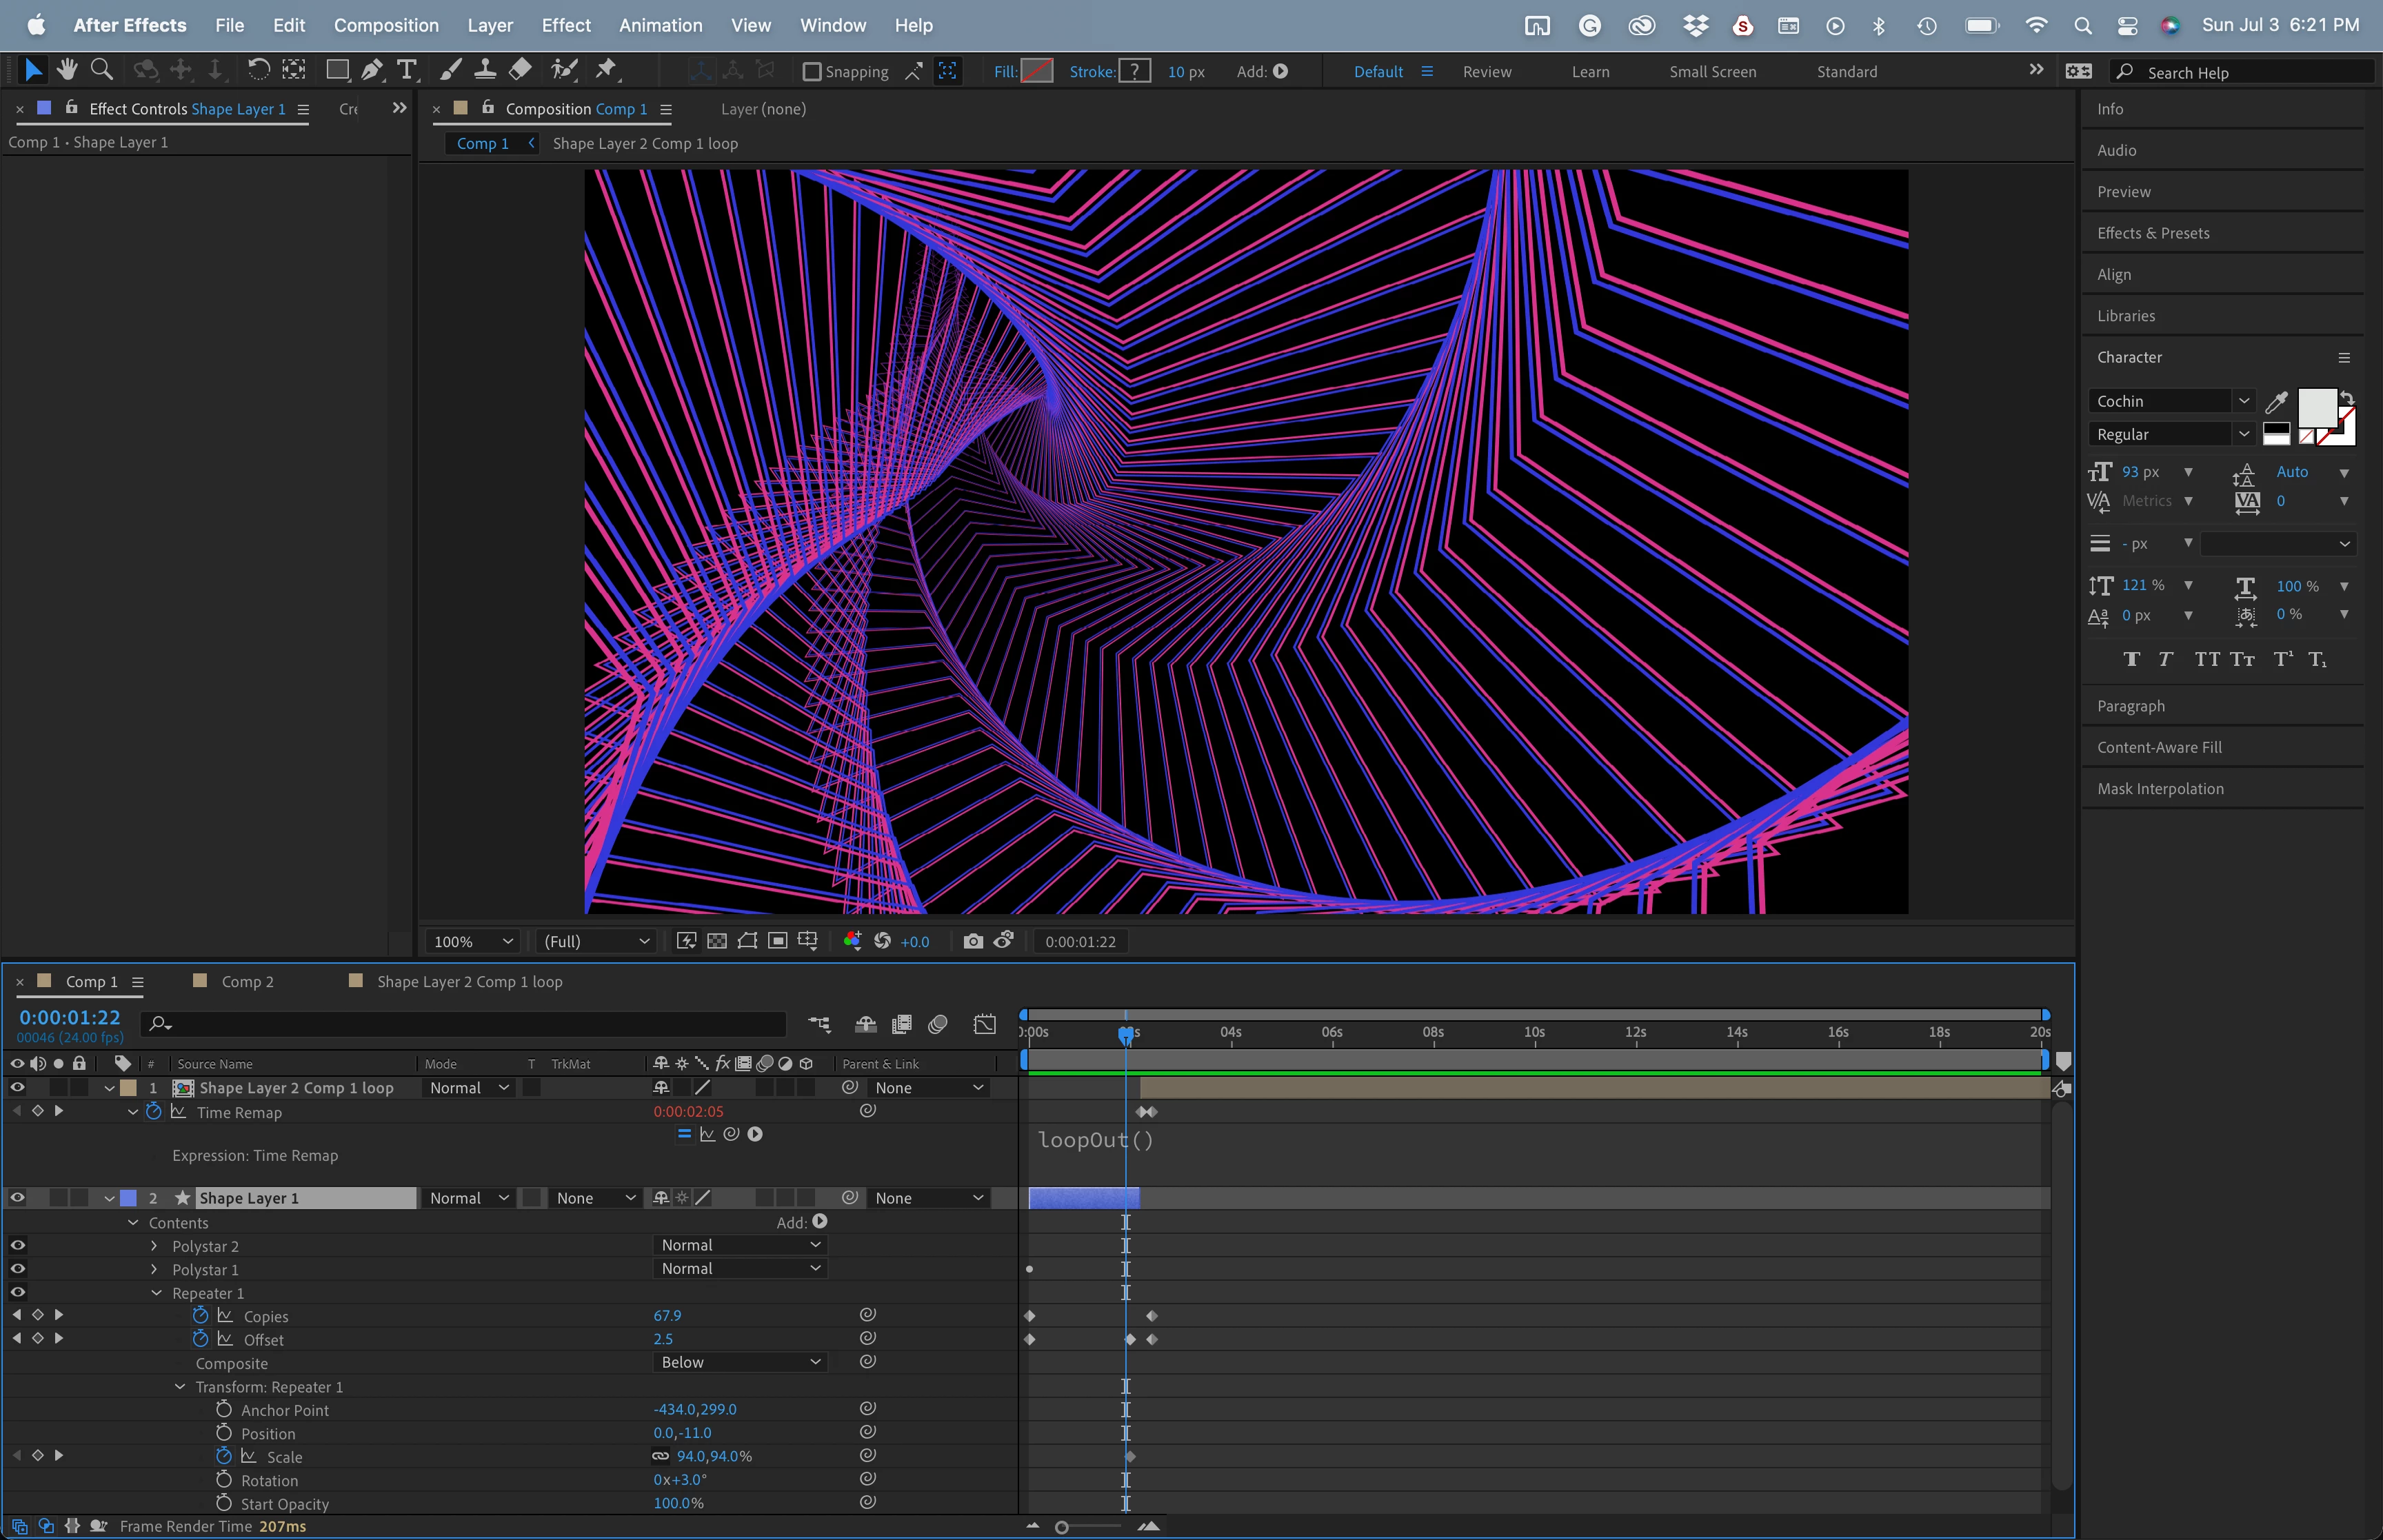Select the Pen tool in toolbar

coord(371,70)
